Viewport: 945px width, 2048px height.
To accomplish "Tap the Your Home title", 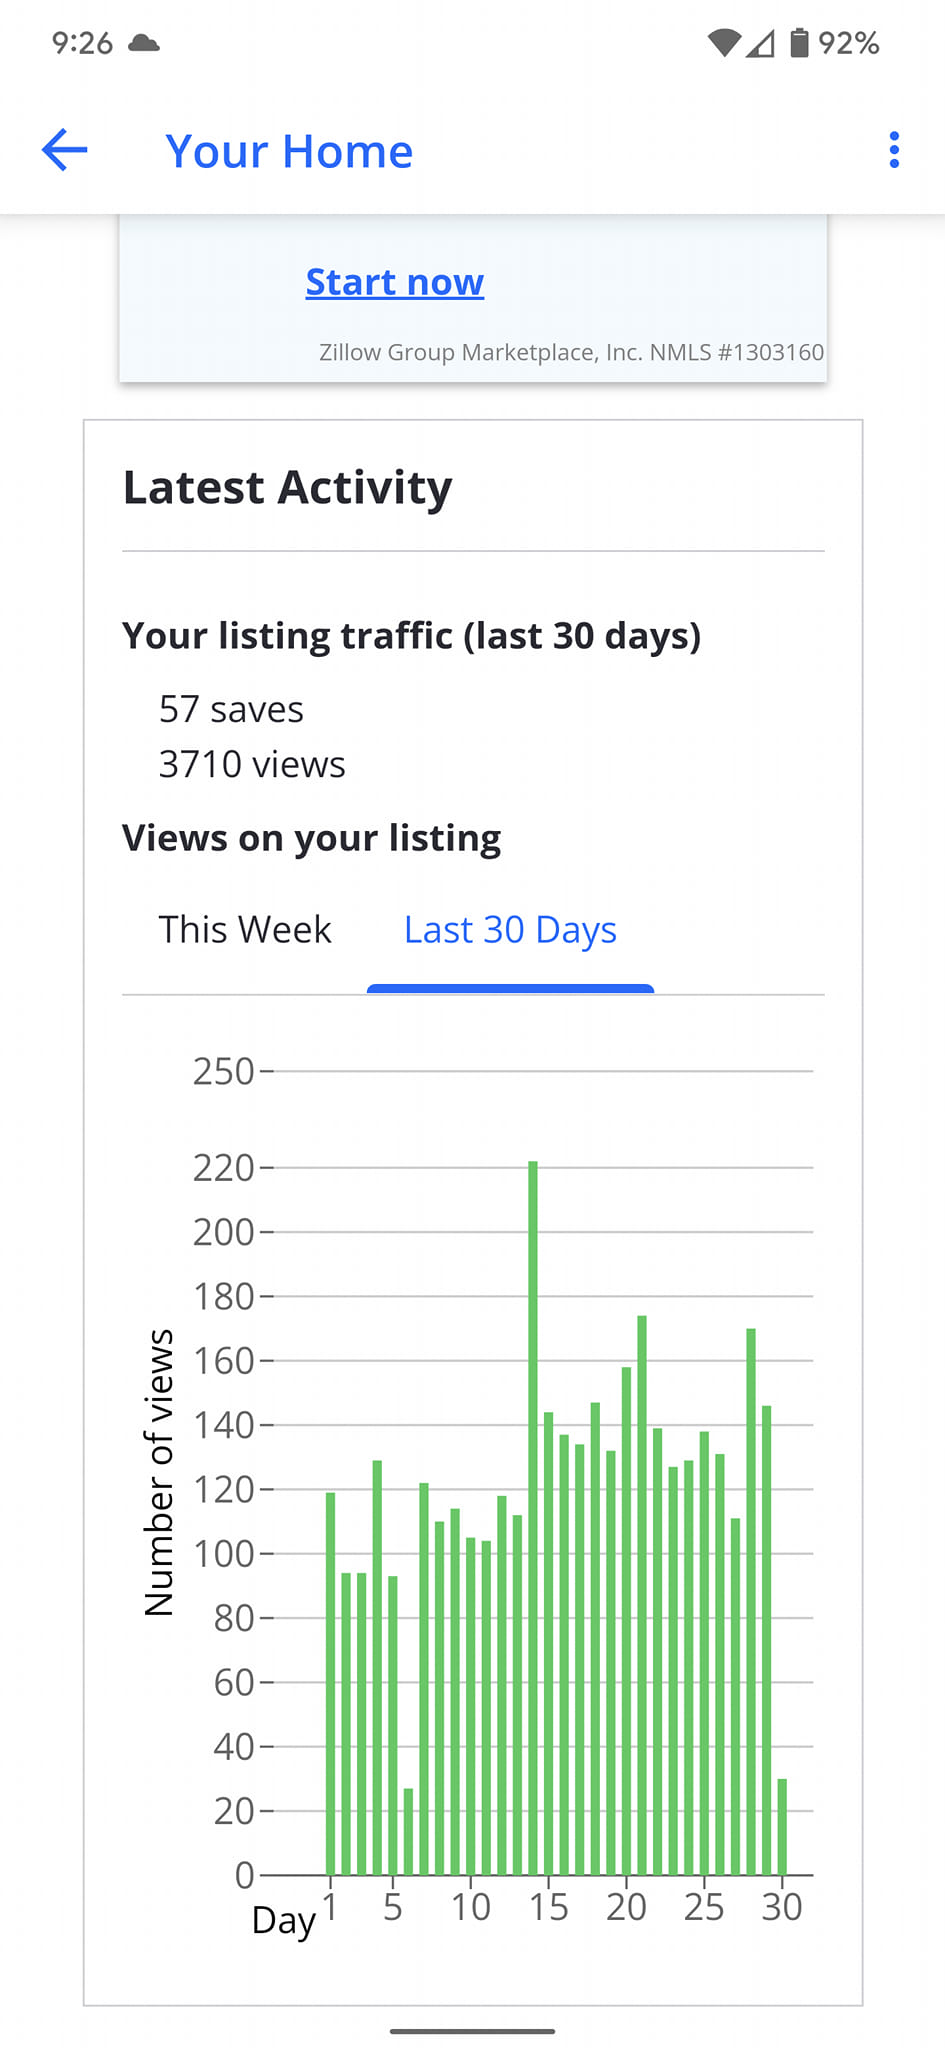I will pyautogui.click(x=288, y=151).
